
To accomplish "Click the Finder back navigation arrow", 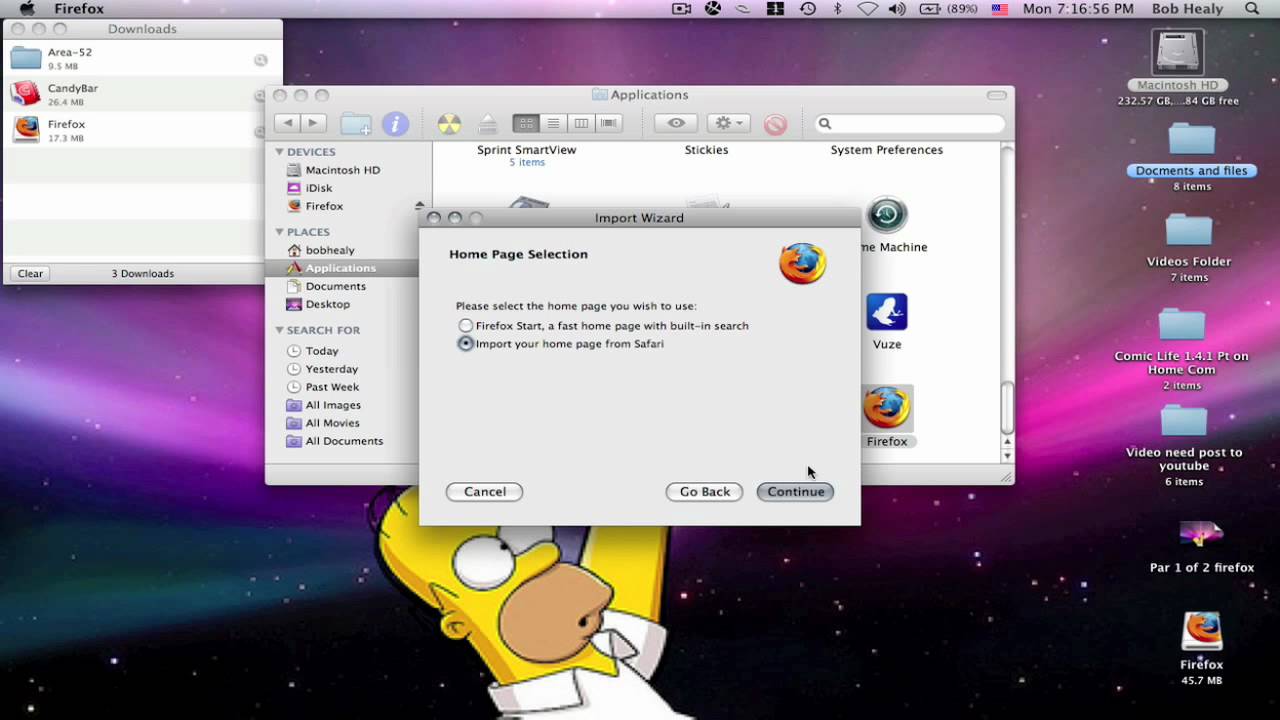I will [x=288, y=123].
